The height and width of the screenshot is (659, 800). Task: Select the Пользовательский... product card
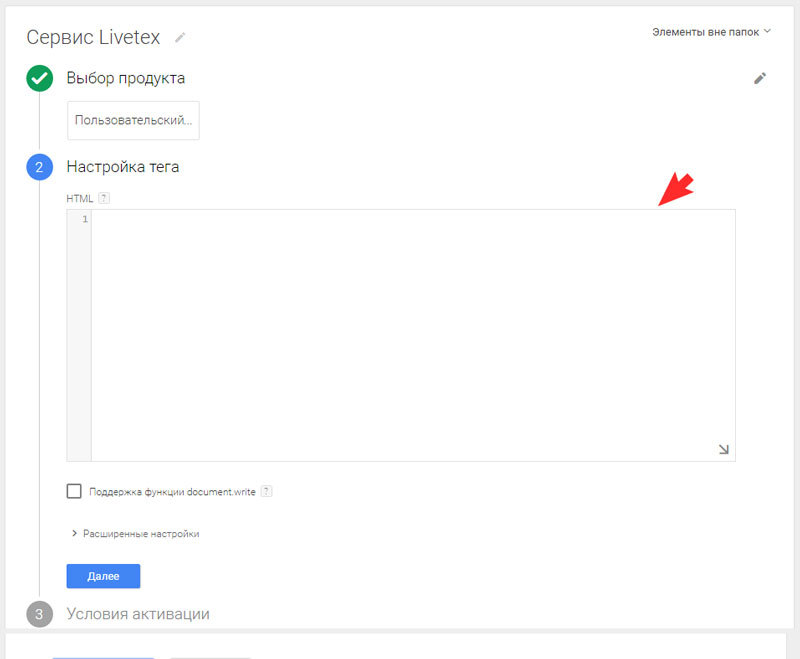click(x=133, y=120)
